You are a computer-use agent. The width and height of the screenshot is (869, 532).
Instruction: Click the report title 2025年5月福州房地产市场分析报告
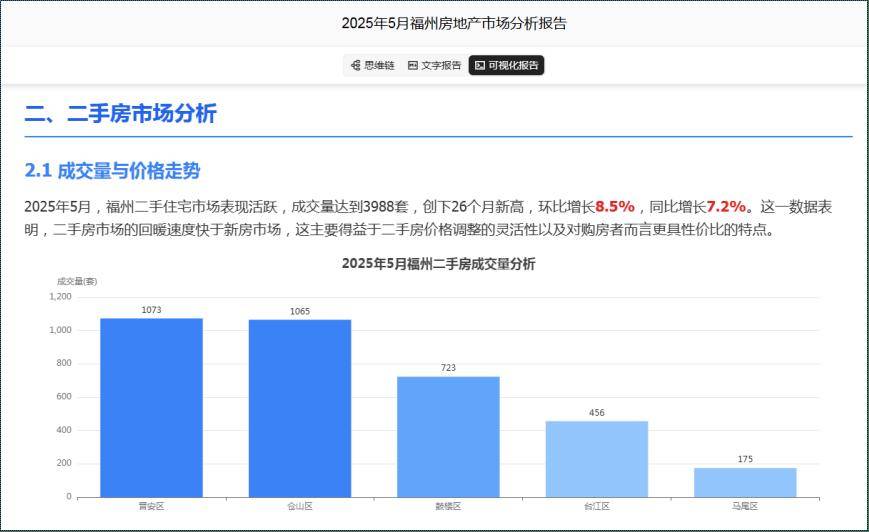(454, 23)
